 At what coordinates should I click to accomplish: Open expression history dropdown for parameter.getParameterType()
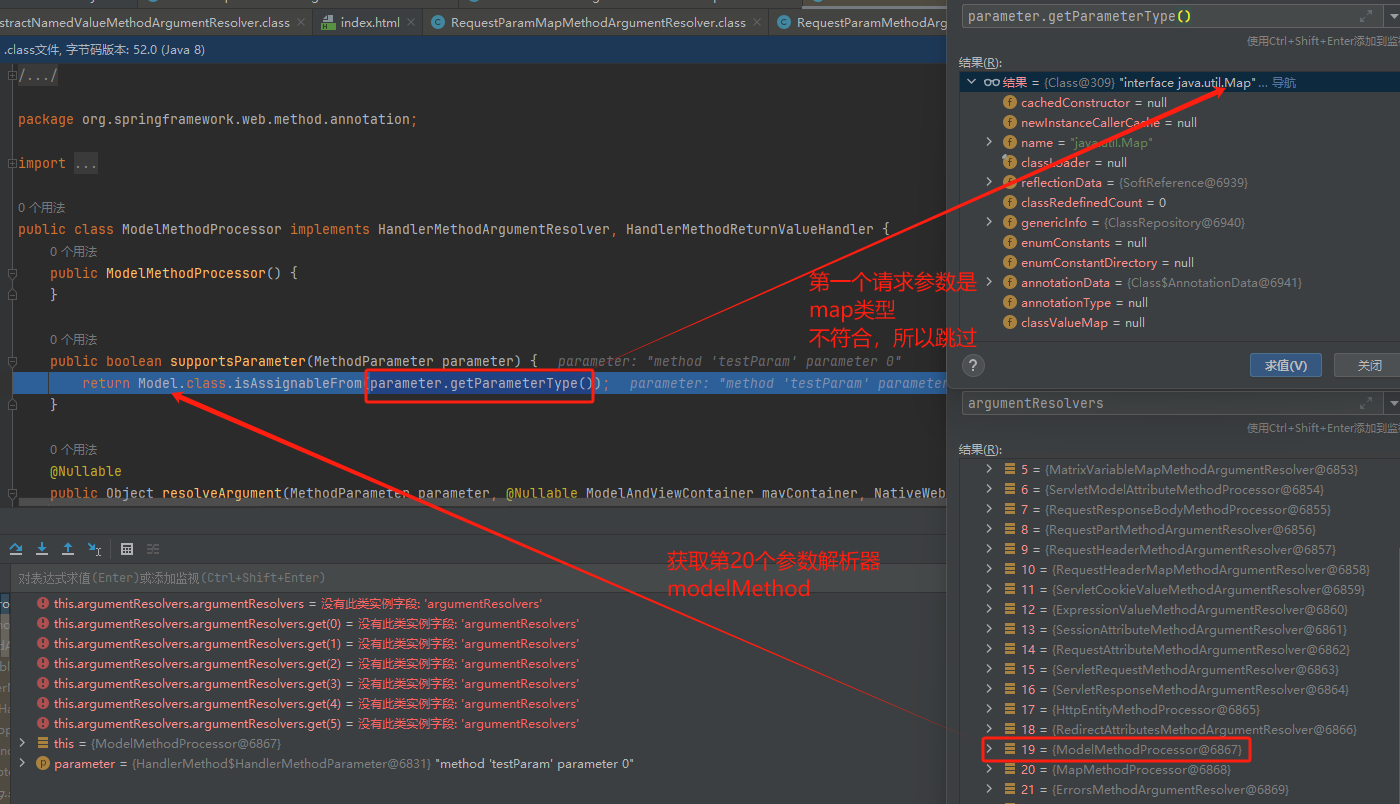click(x=1392, y=17)
